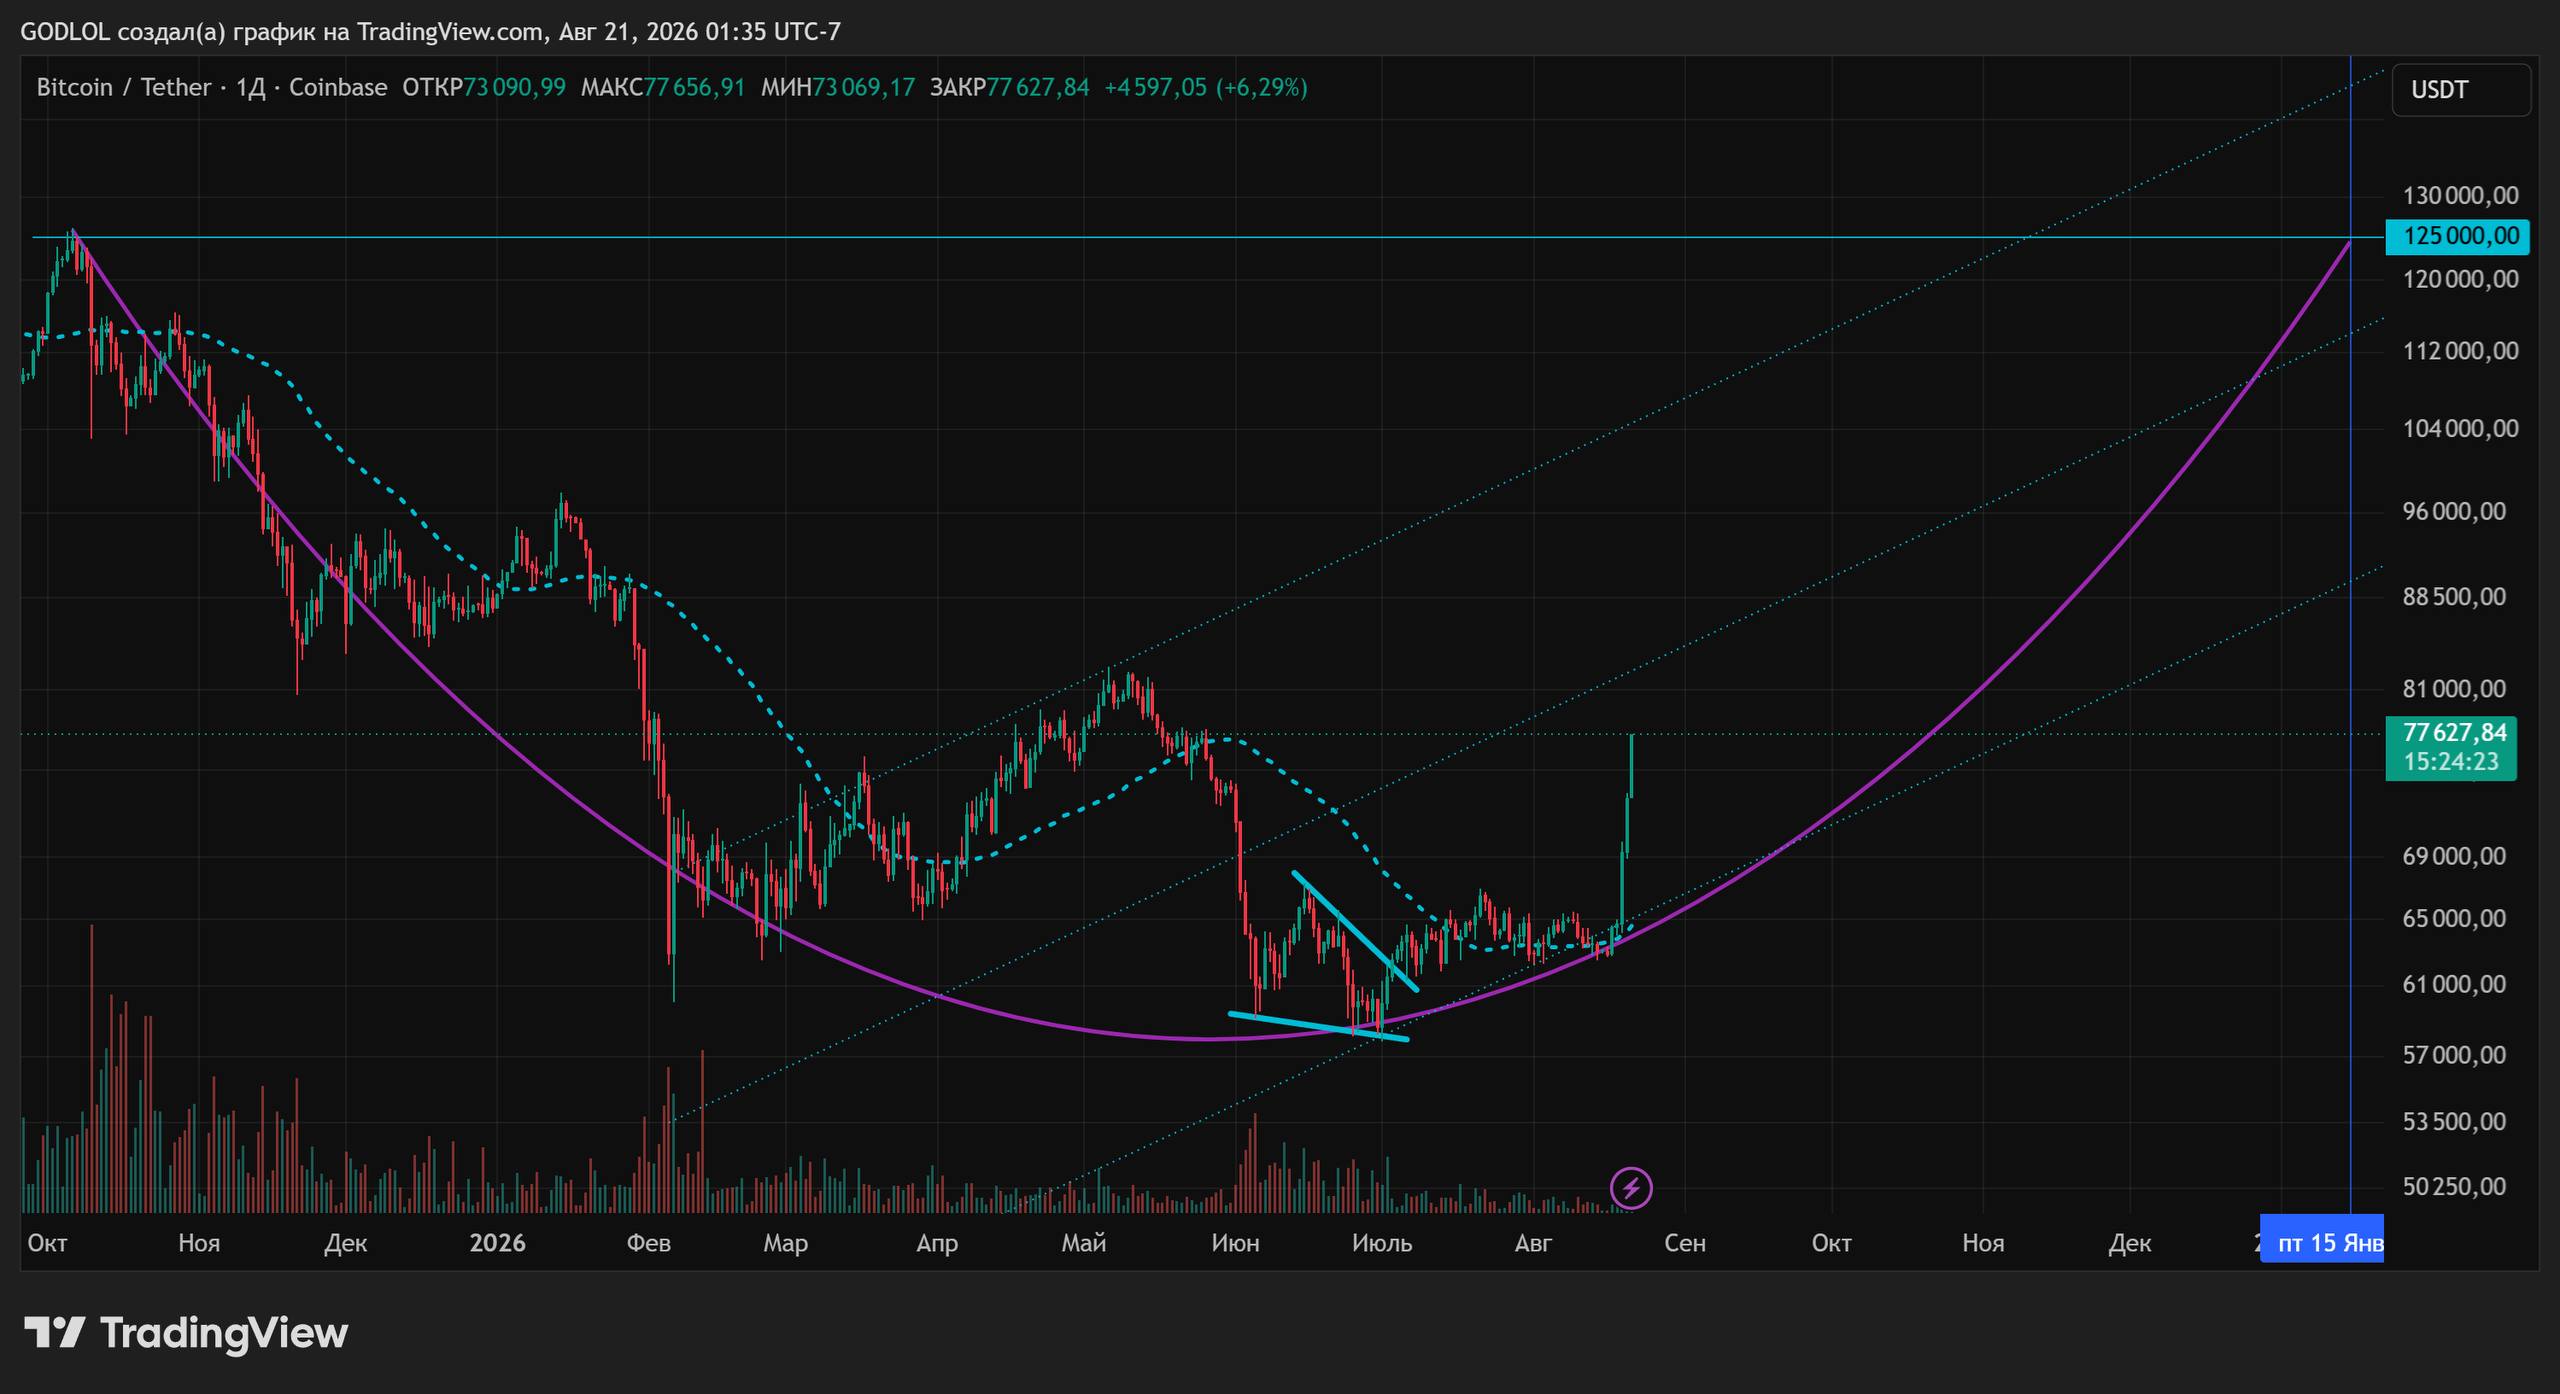Viewport: 2560px width, 1394px height.
Task: Click the 104 000,00 price axis label
Action: [x=2461, y=428]
